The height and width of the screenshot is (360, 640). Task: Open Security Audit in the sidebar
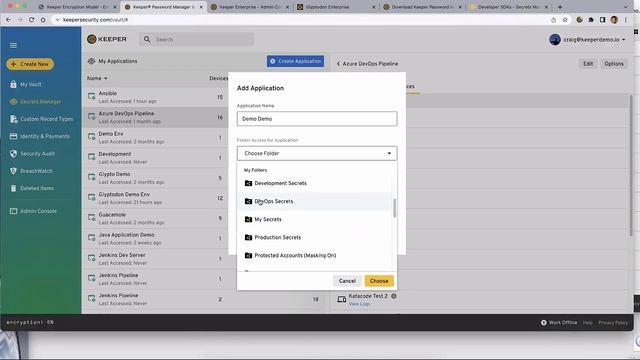[38, 154]
